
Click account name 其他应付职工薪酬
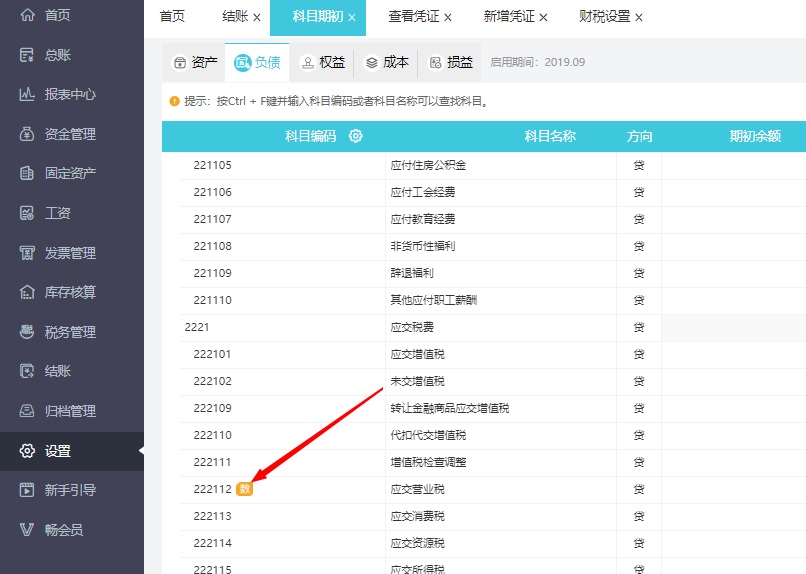(433, 300)
